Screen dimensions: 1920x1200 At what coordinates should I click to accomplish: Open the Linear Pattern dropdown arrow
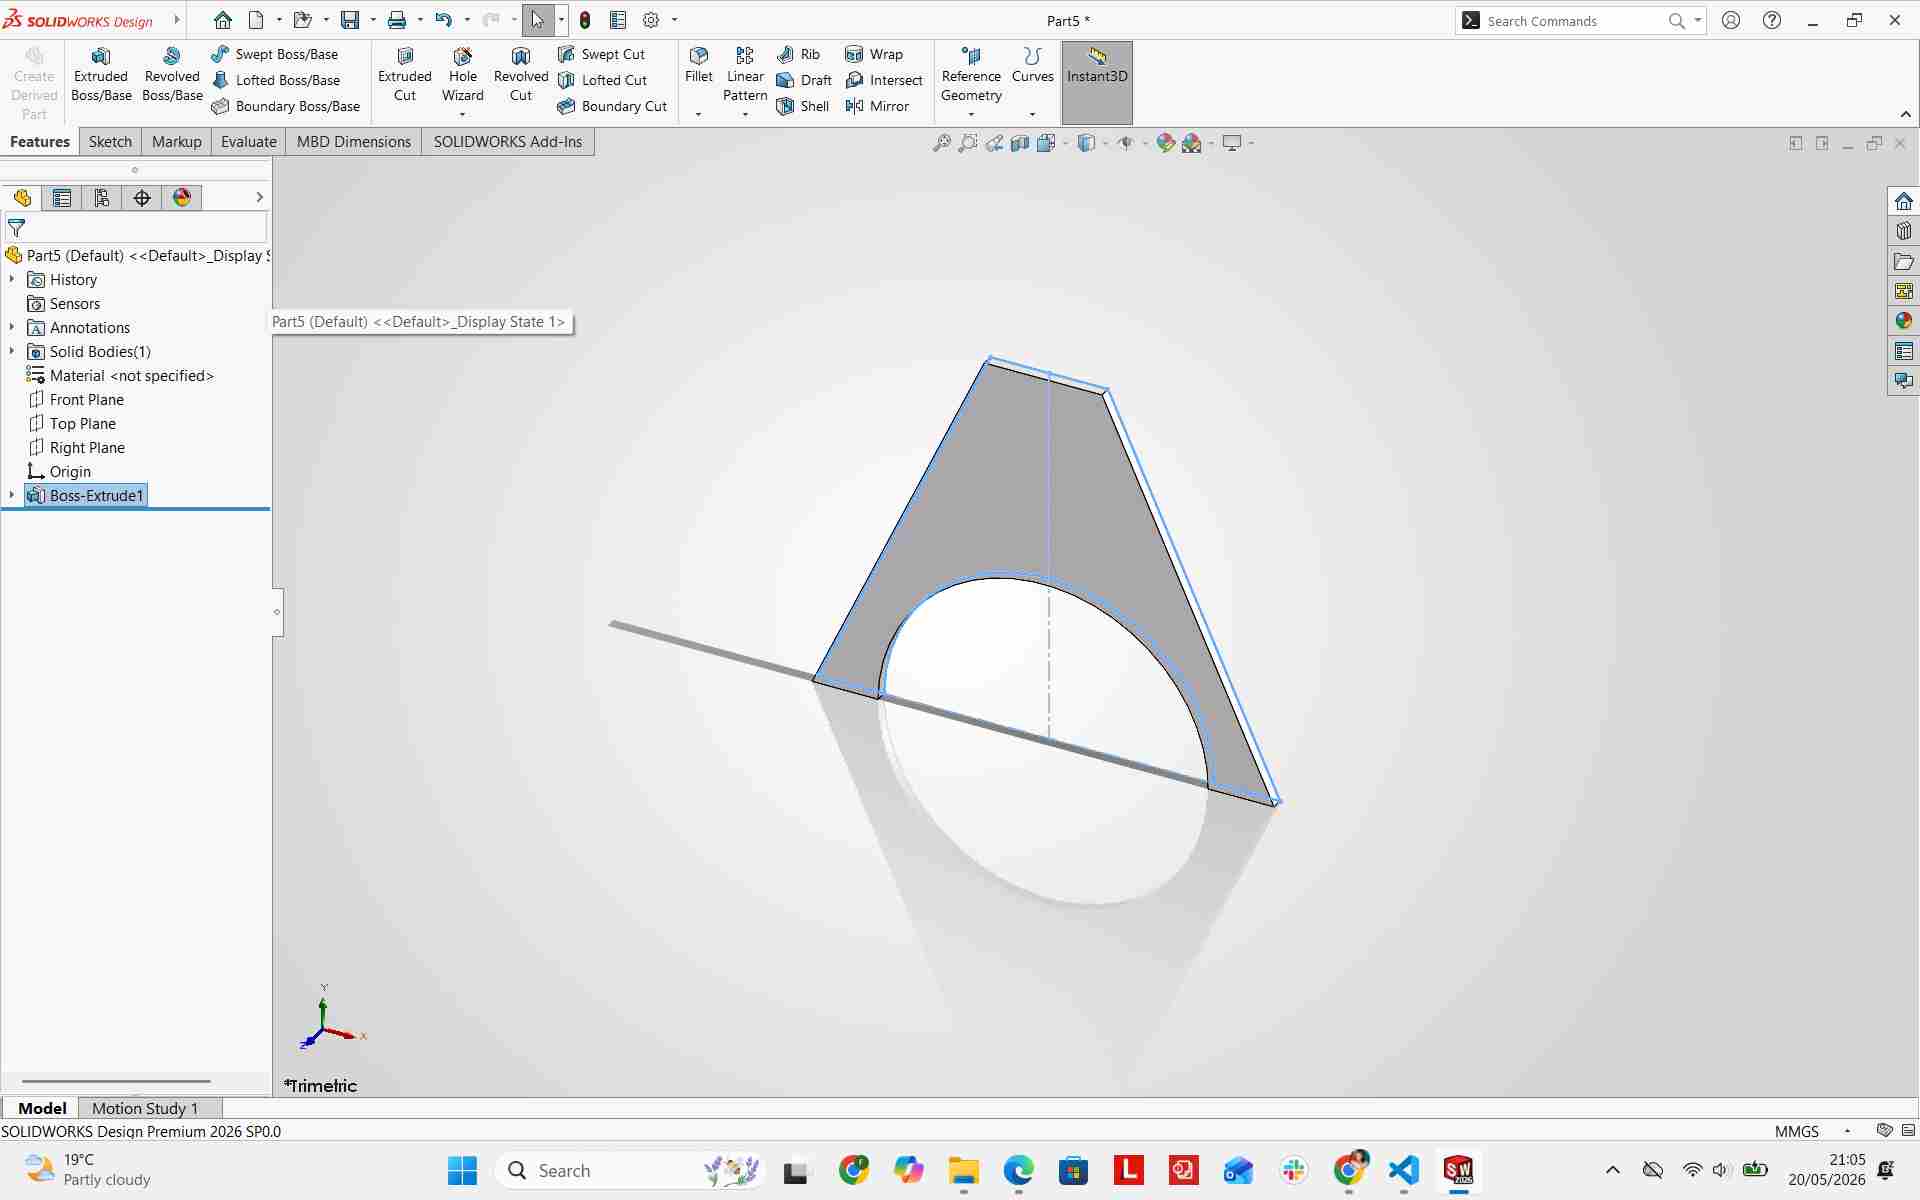click(745, 114)
